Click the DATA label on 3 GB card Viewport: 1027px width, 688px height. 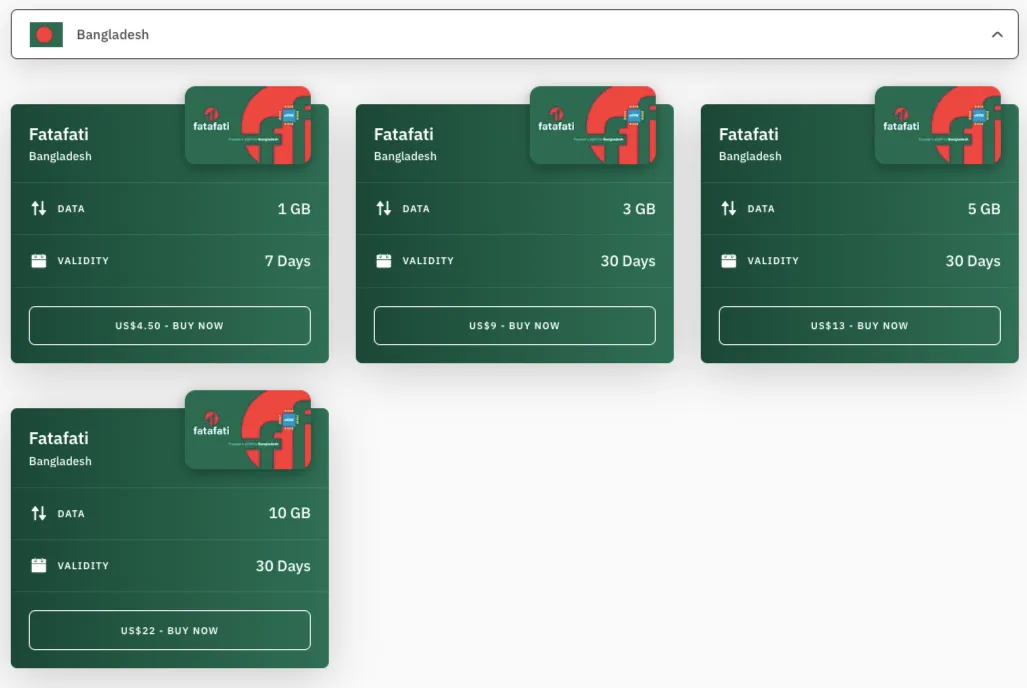click(416, 209)
